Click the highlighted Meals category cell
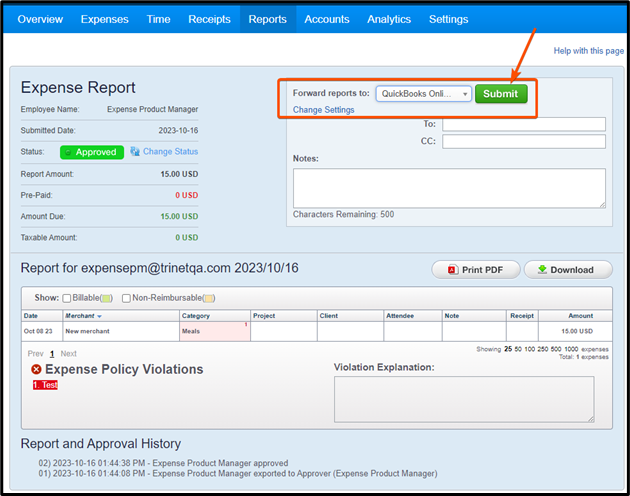630x496 pixels. (x=215, y=331)
